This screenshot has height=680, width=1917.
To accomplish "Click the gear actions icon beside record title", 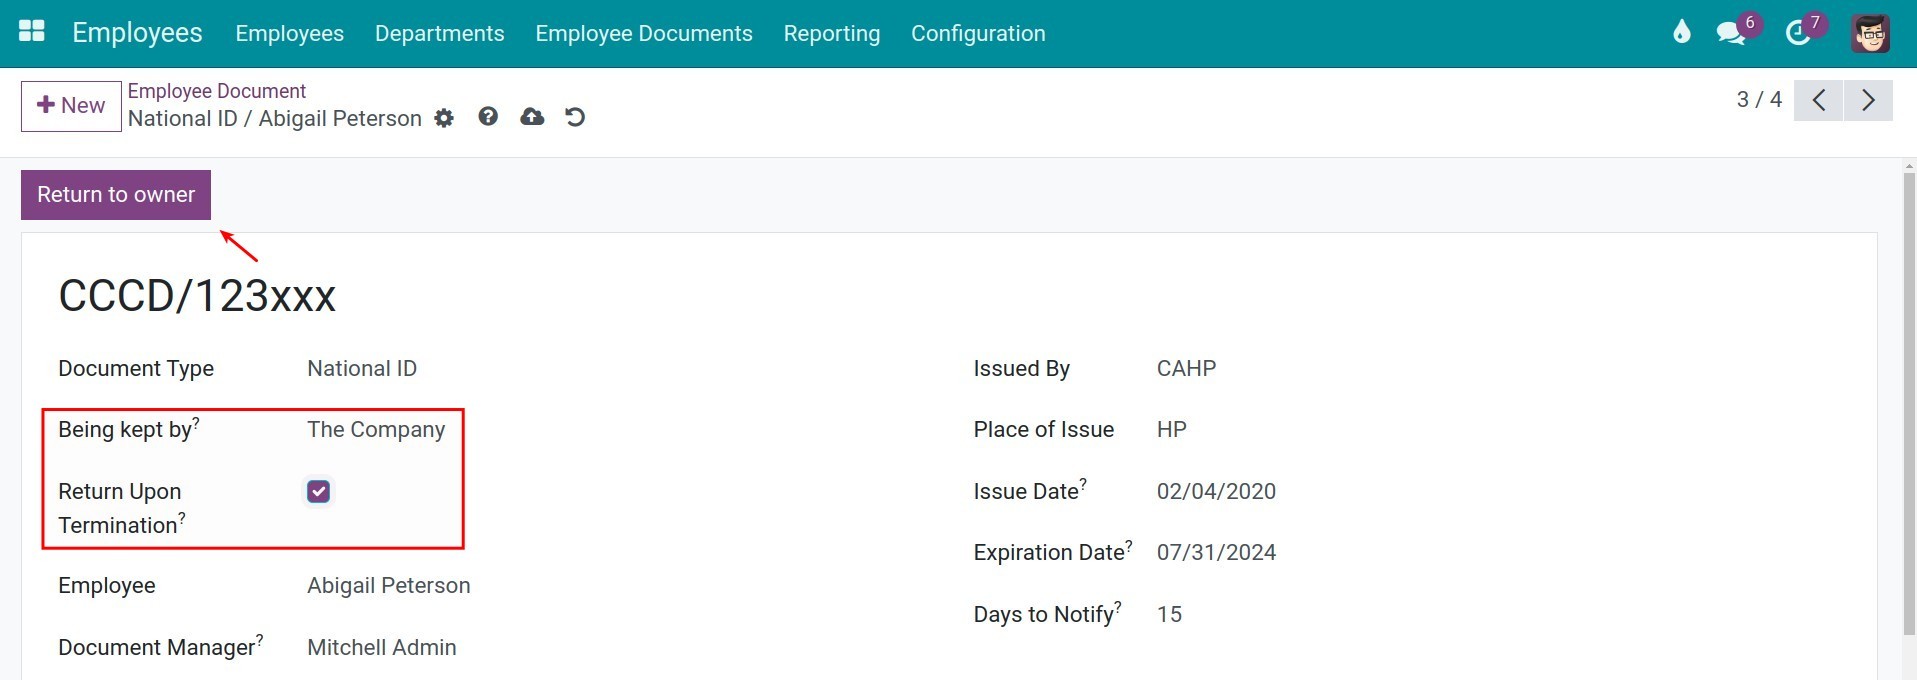I will click(x=444, y=119).
